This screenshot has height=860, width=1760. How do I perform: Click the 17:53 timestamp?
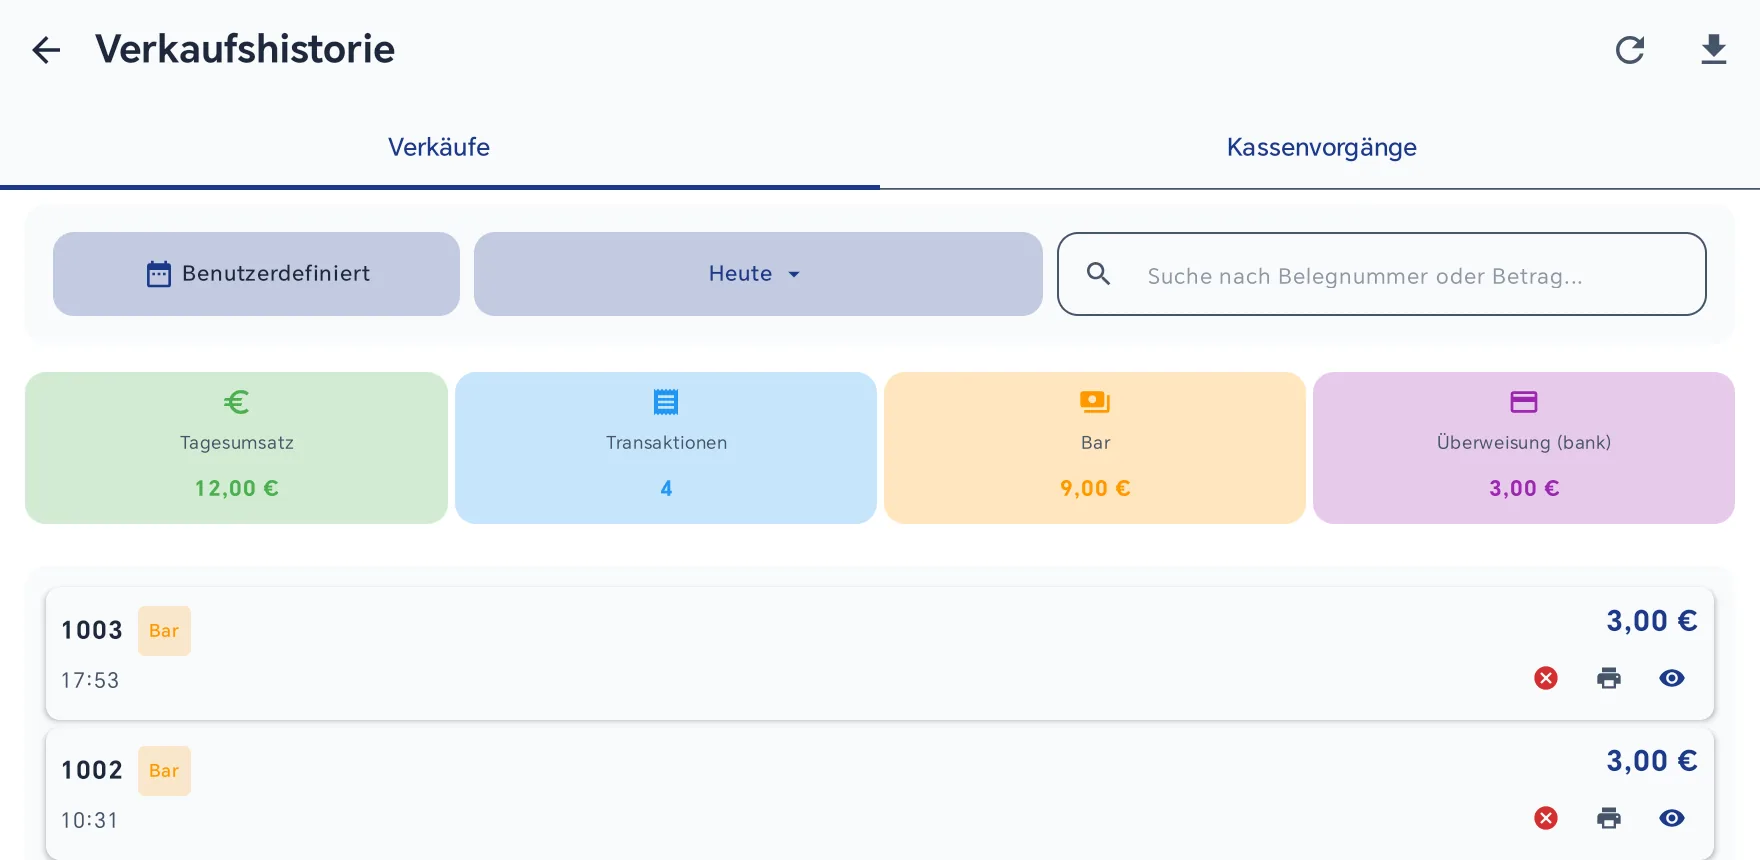90,680
